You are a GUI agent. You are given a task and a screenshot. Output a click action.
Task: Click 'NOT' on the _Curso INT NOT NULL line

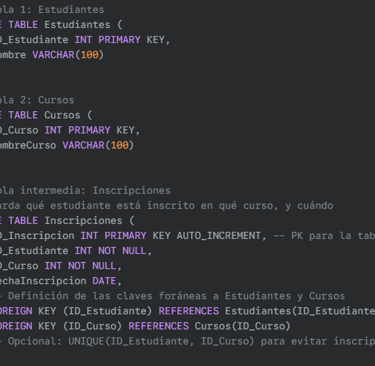(77, 266)
